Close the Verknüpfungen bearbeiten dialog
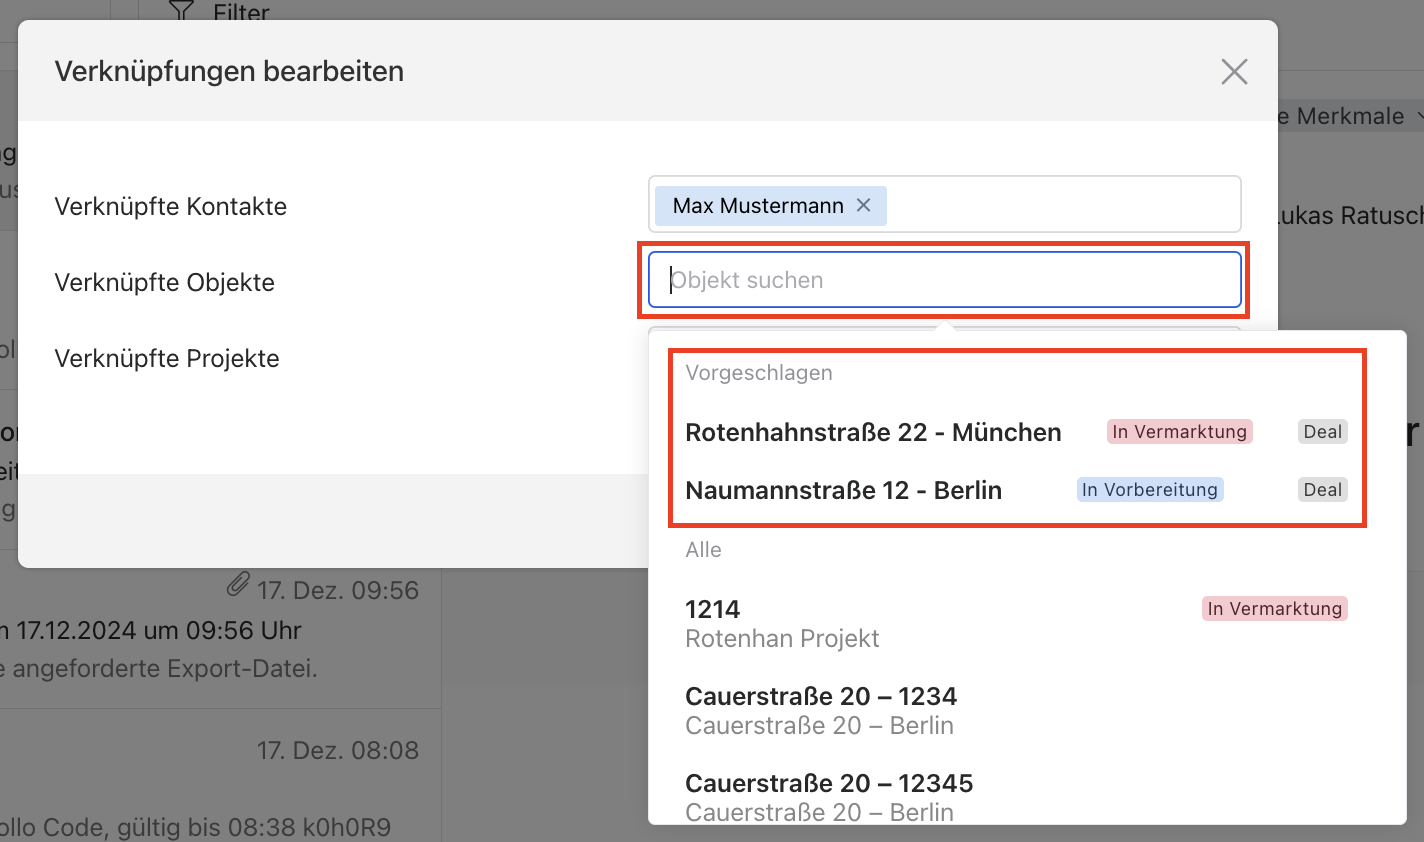Screen dimensions: 1424x842 [1234, 72]
